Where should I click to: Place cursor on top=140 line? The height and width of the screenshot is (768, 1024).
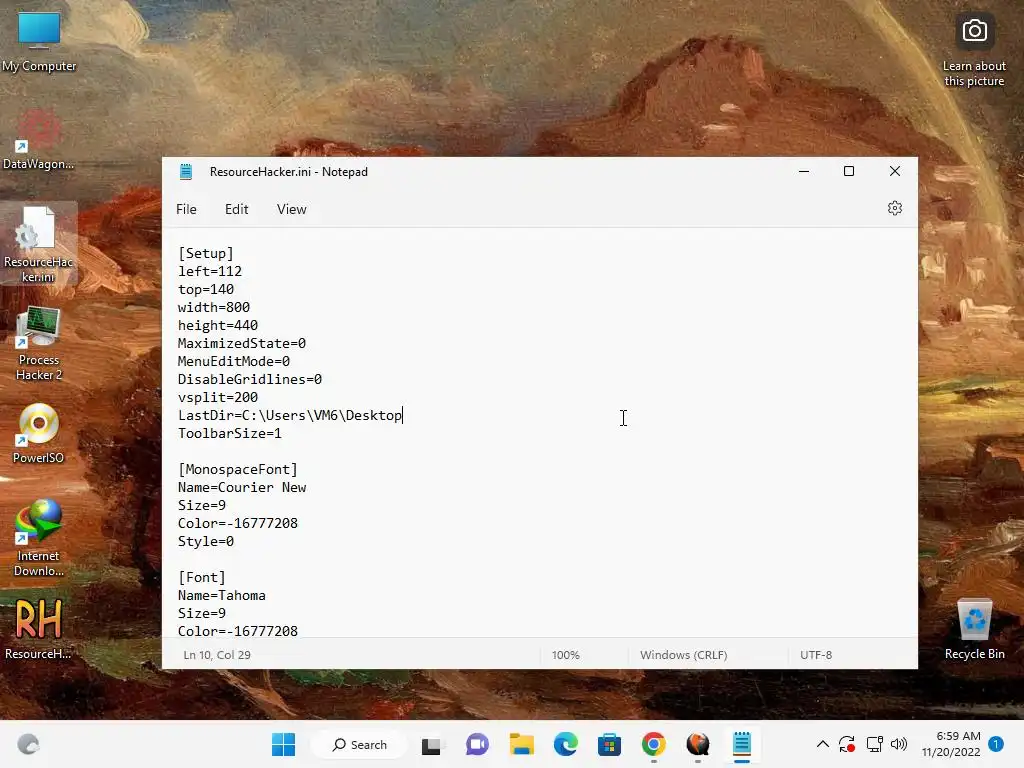tap(206, 289)
